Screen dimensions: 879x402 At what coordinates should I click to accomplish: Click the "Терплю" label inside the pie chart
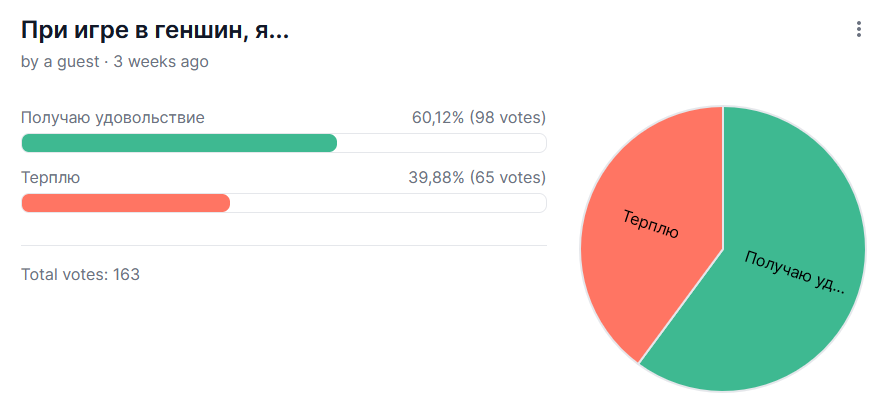651,225
